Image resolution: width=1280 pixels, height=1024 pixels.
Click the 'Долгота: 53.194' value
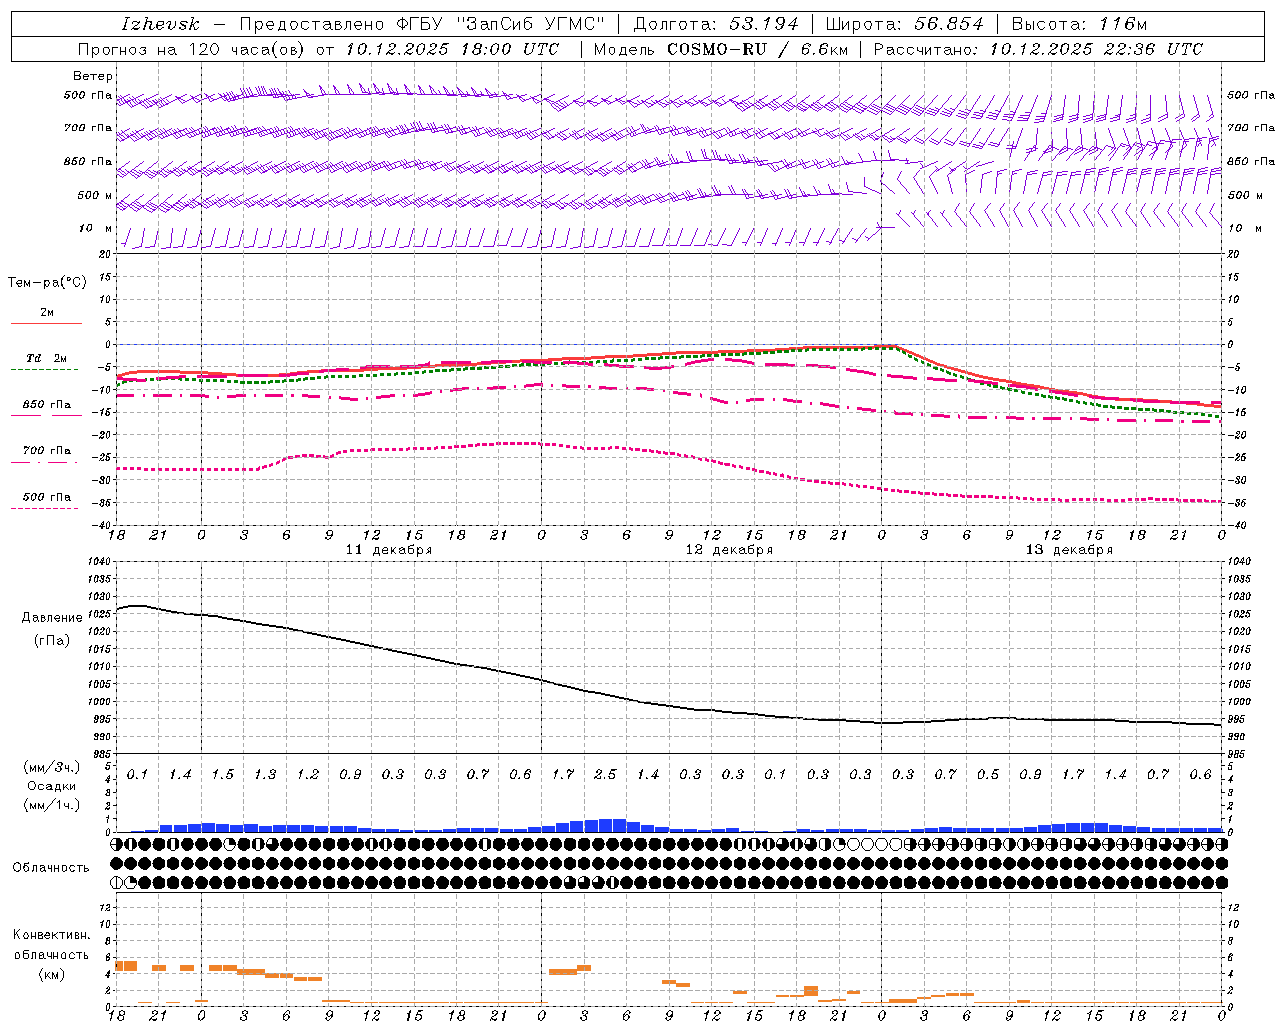click(x=716, y=24)
